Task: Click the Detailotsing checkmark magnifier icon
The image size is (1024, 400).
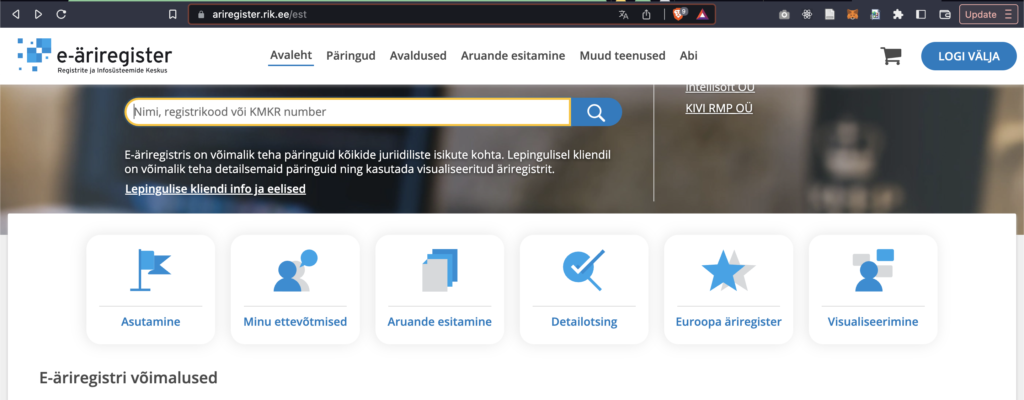Action: [584, 270]
